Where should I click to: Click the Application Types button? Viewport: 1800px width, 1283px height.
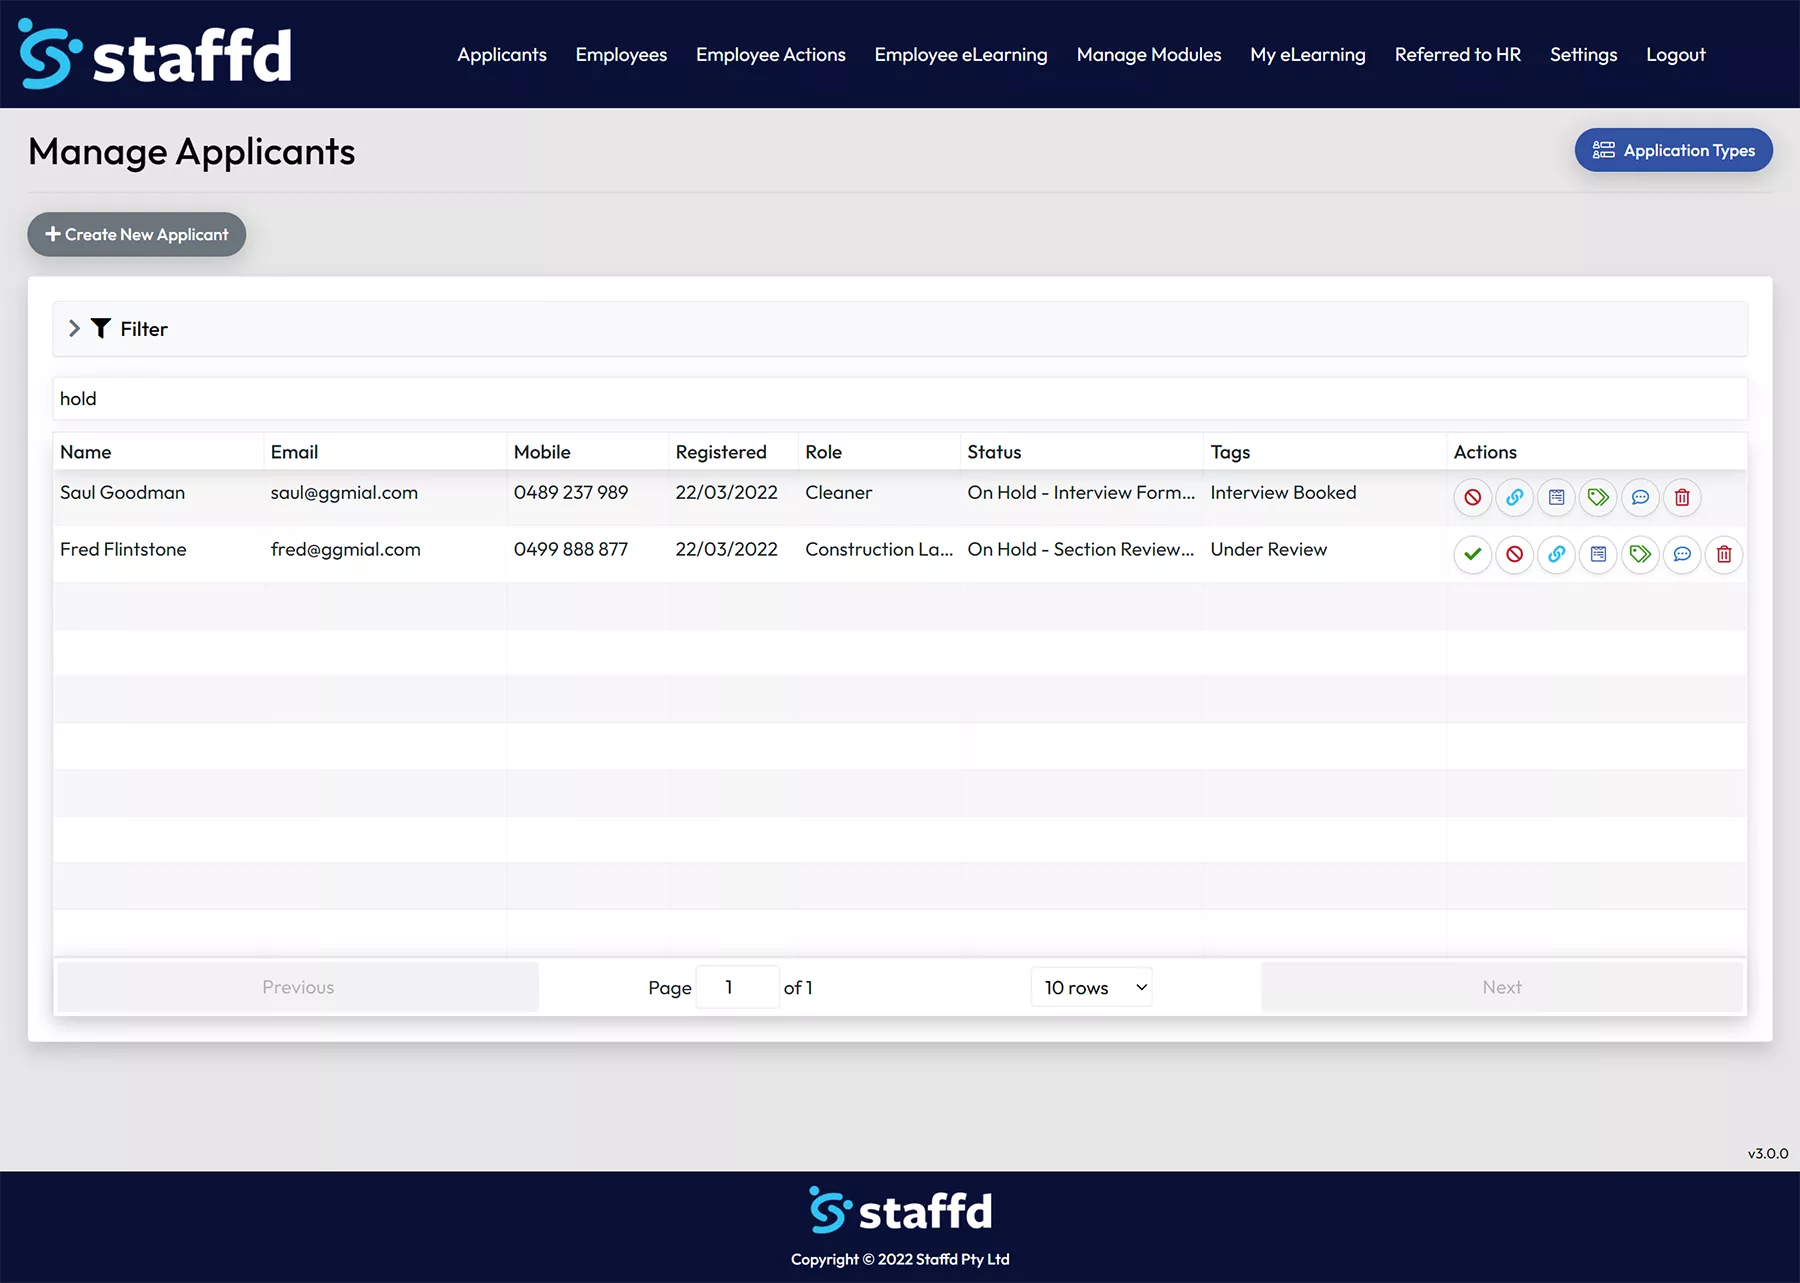pos(1674,150)
